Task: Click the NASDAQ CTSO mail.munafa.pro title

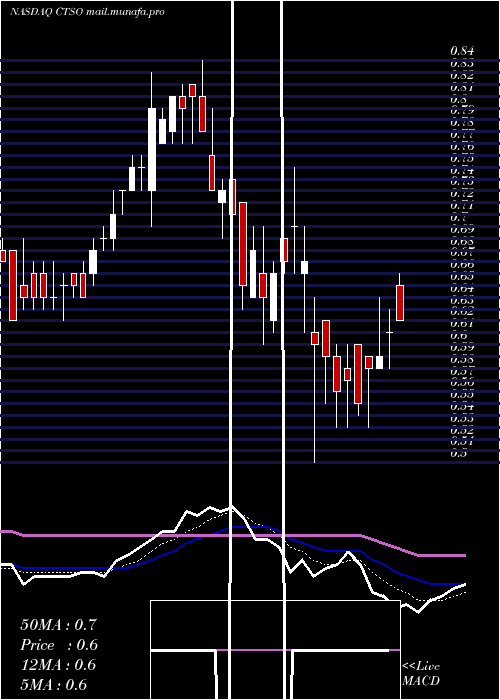Action: click(87, 12)
